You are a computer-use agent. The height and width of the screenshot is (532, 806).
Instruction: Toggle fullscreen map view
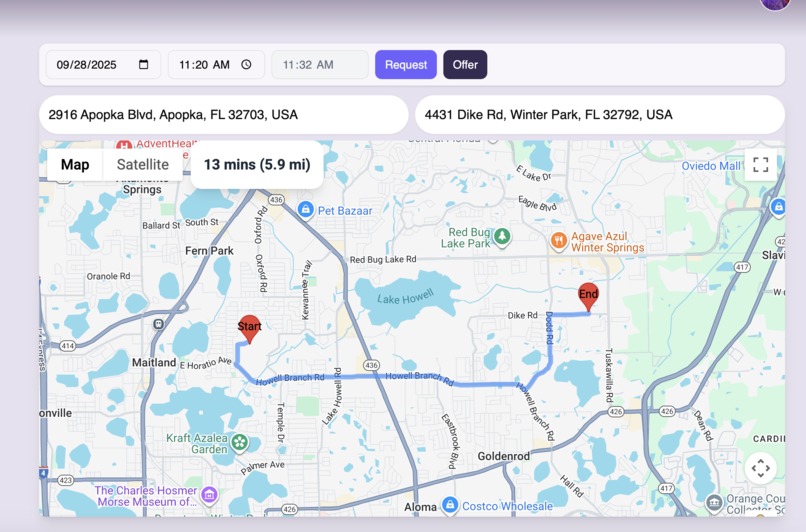760,164
